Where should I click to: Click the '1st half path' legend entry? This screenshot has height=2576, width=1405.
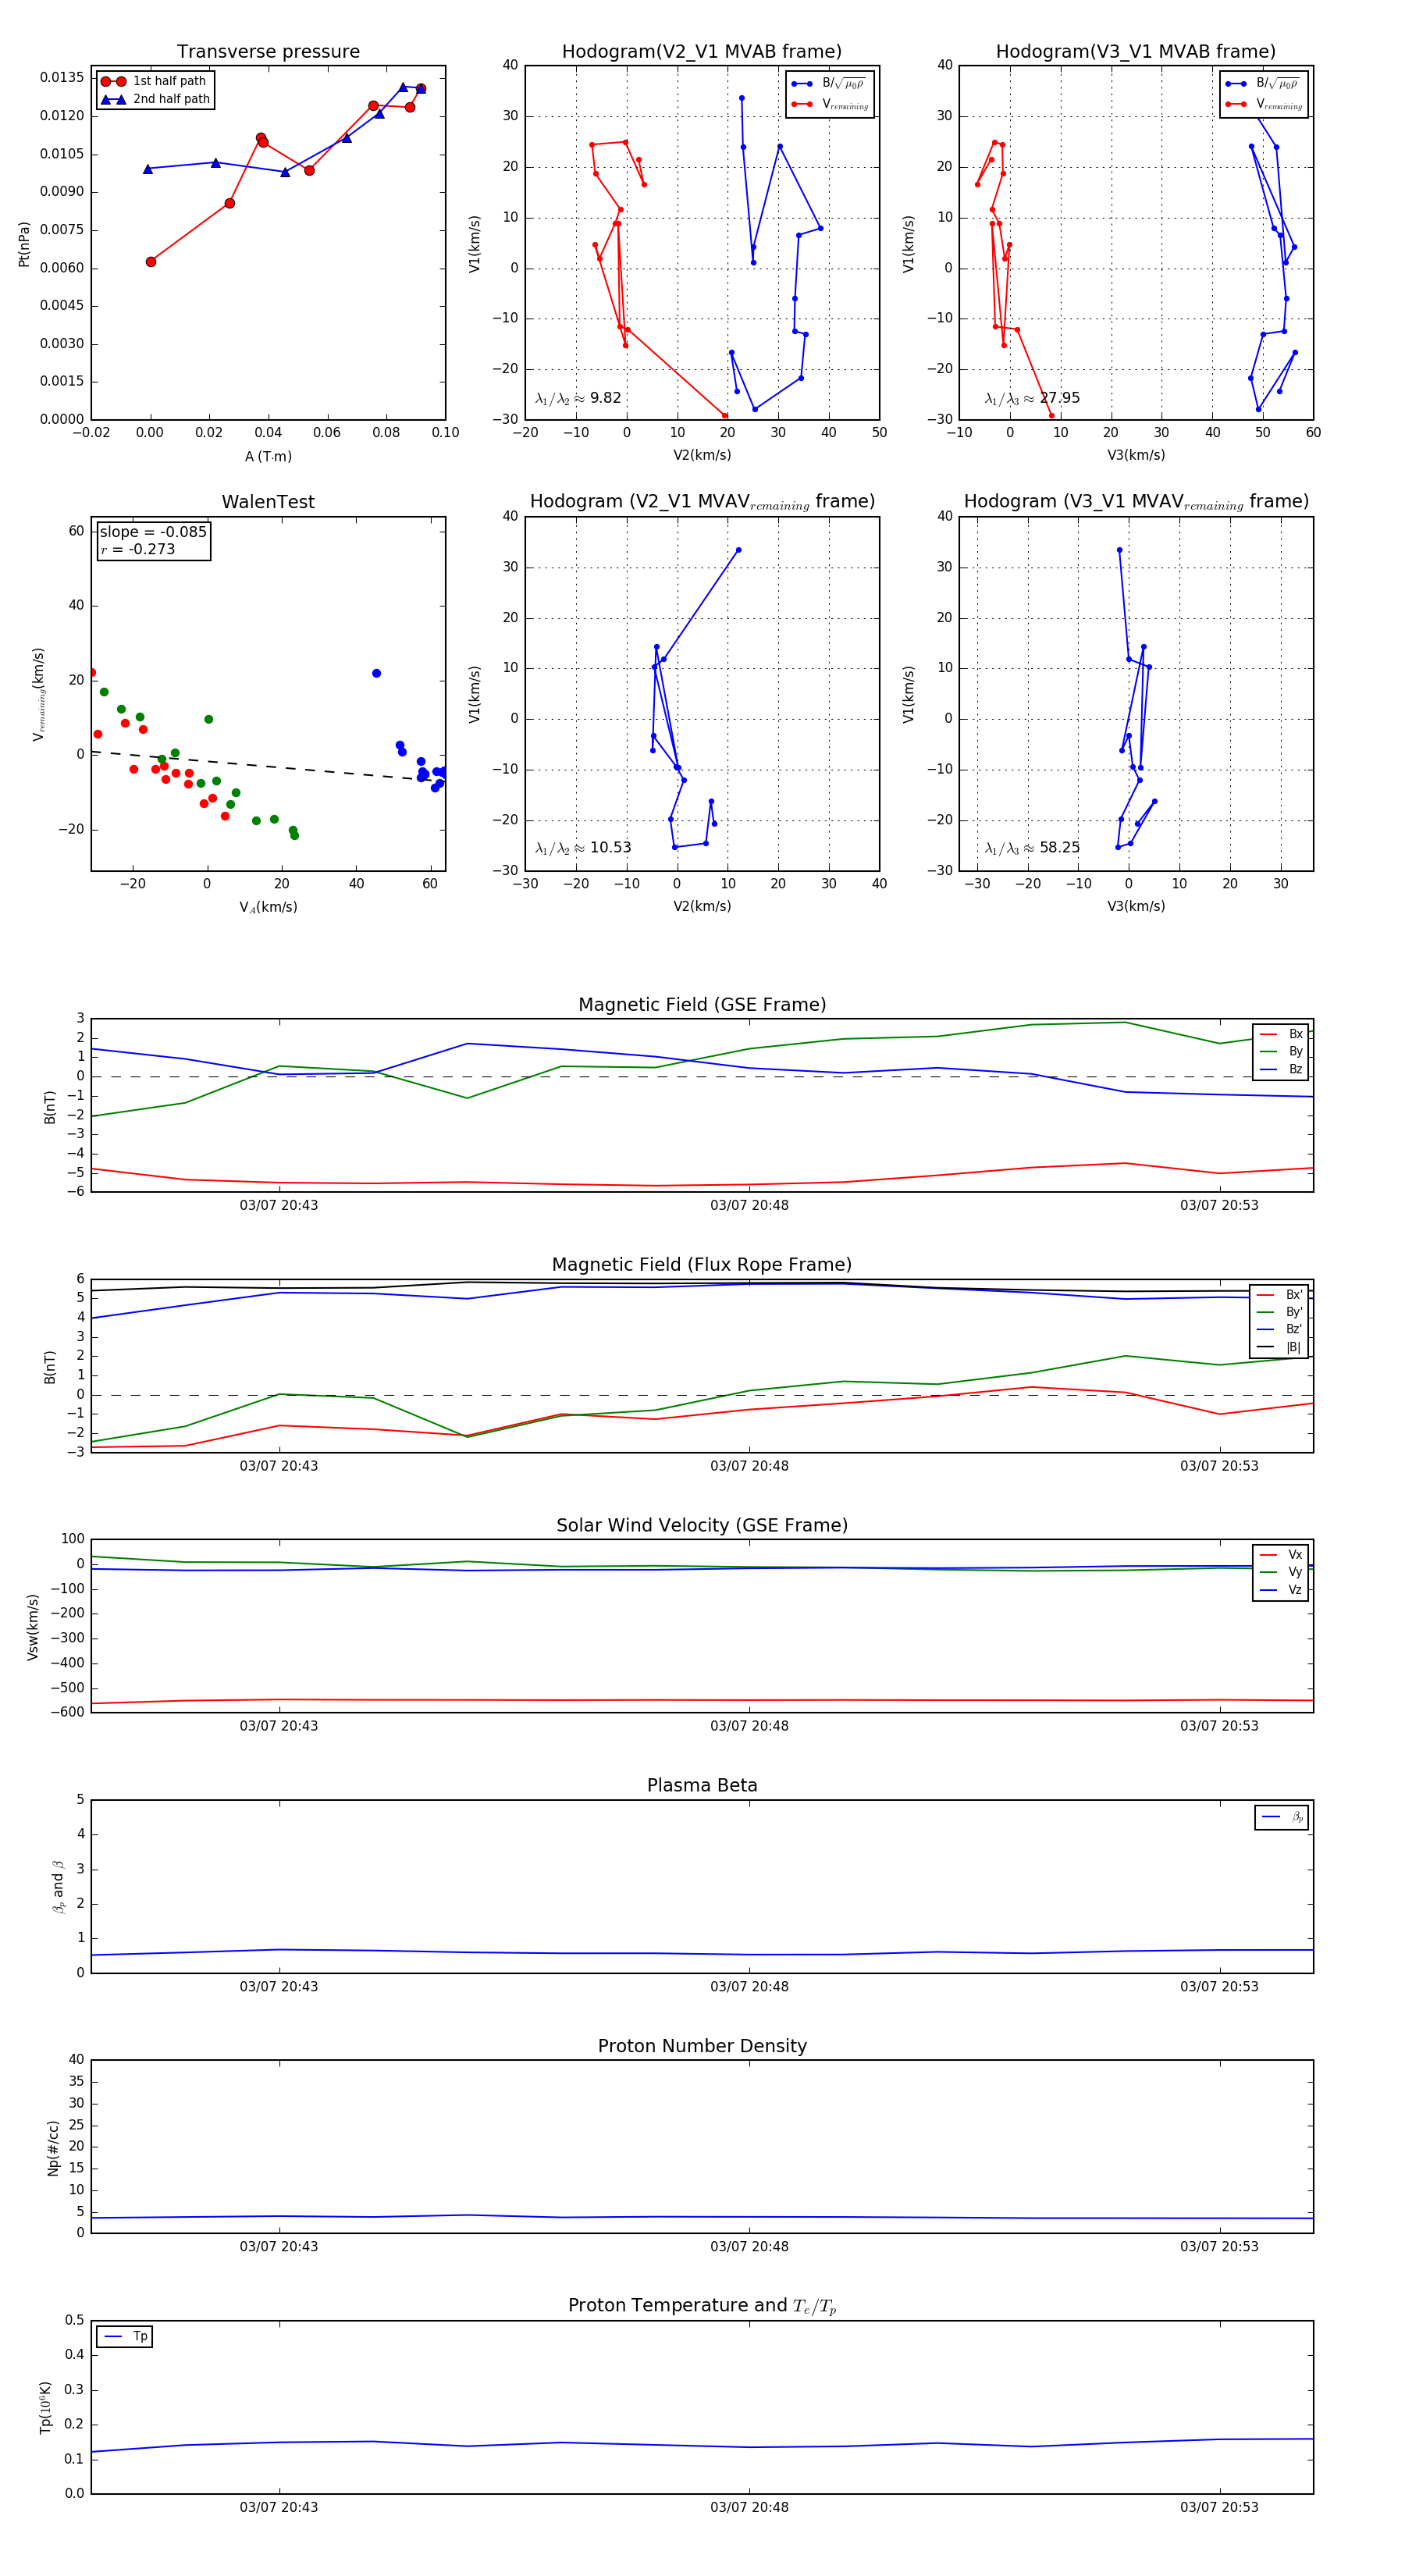point(155,81)
